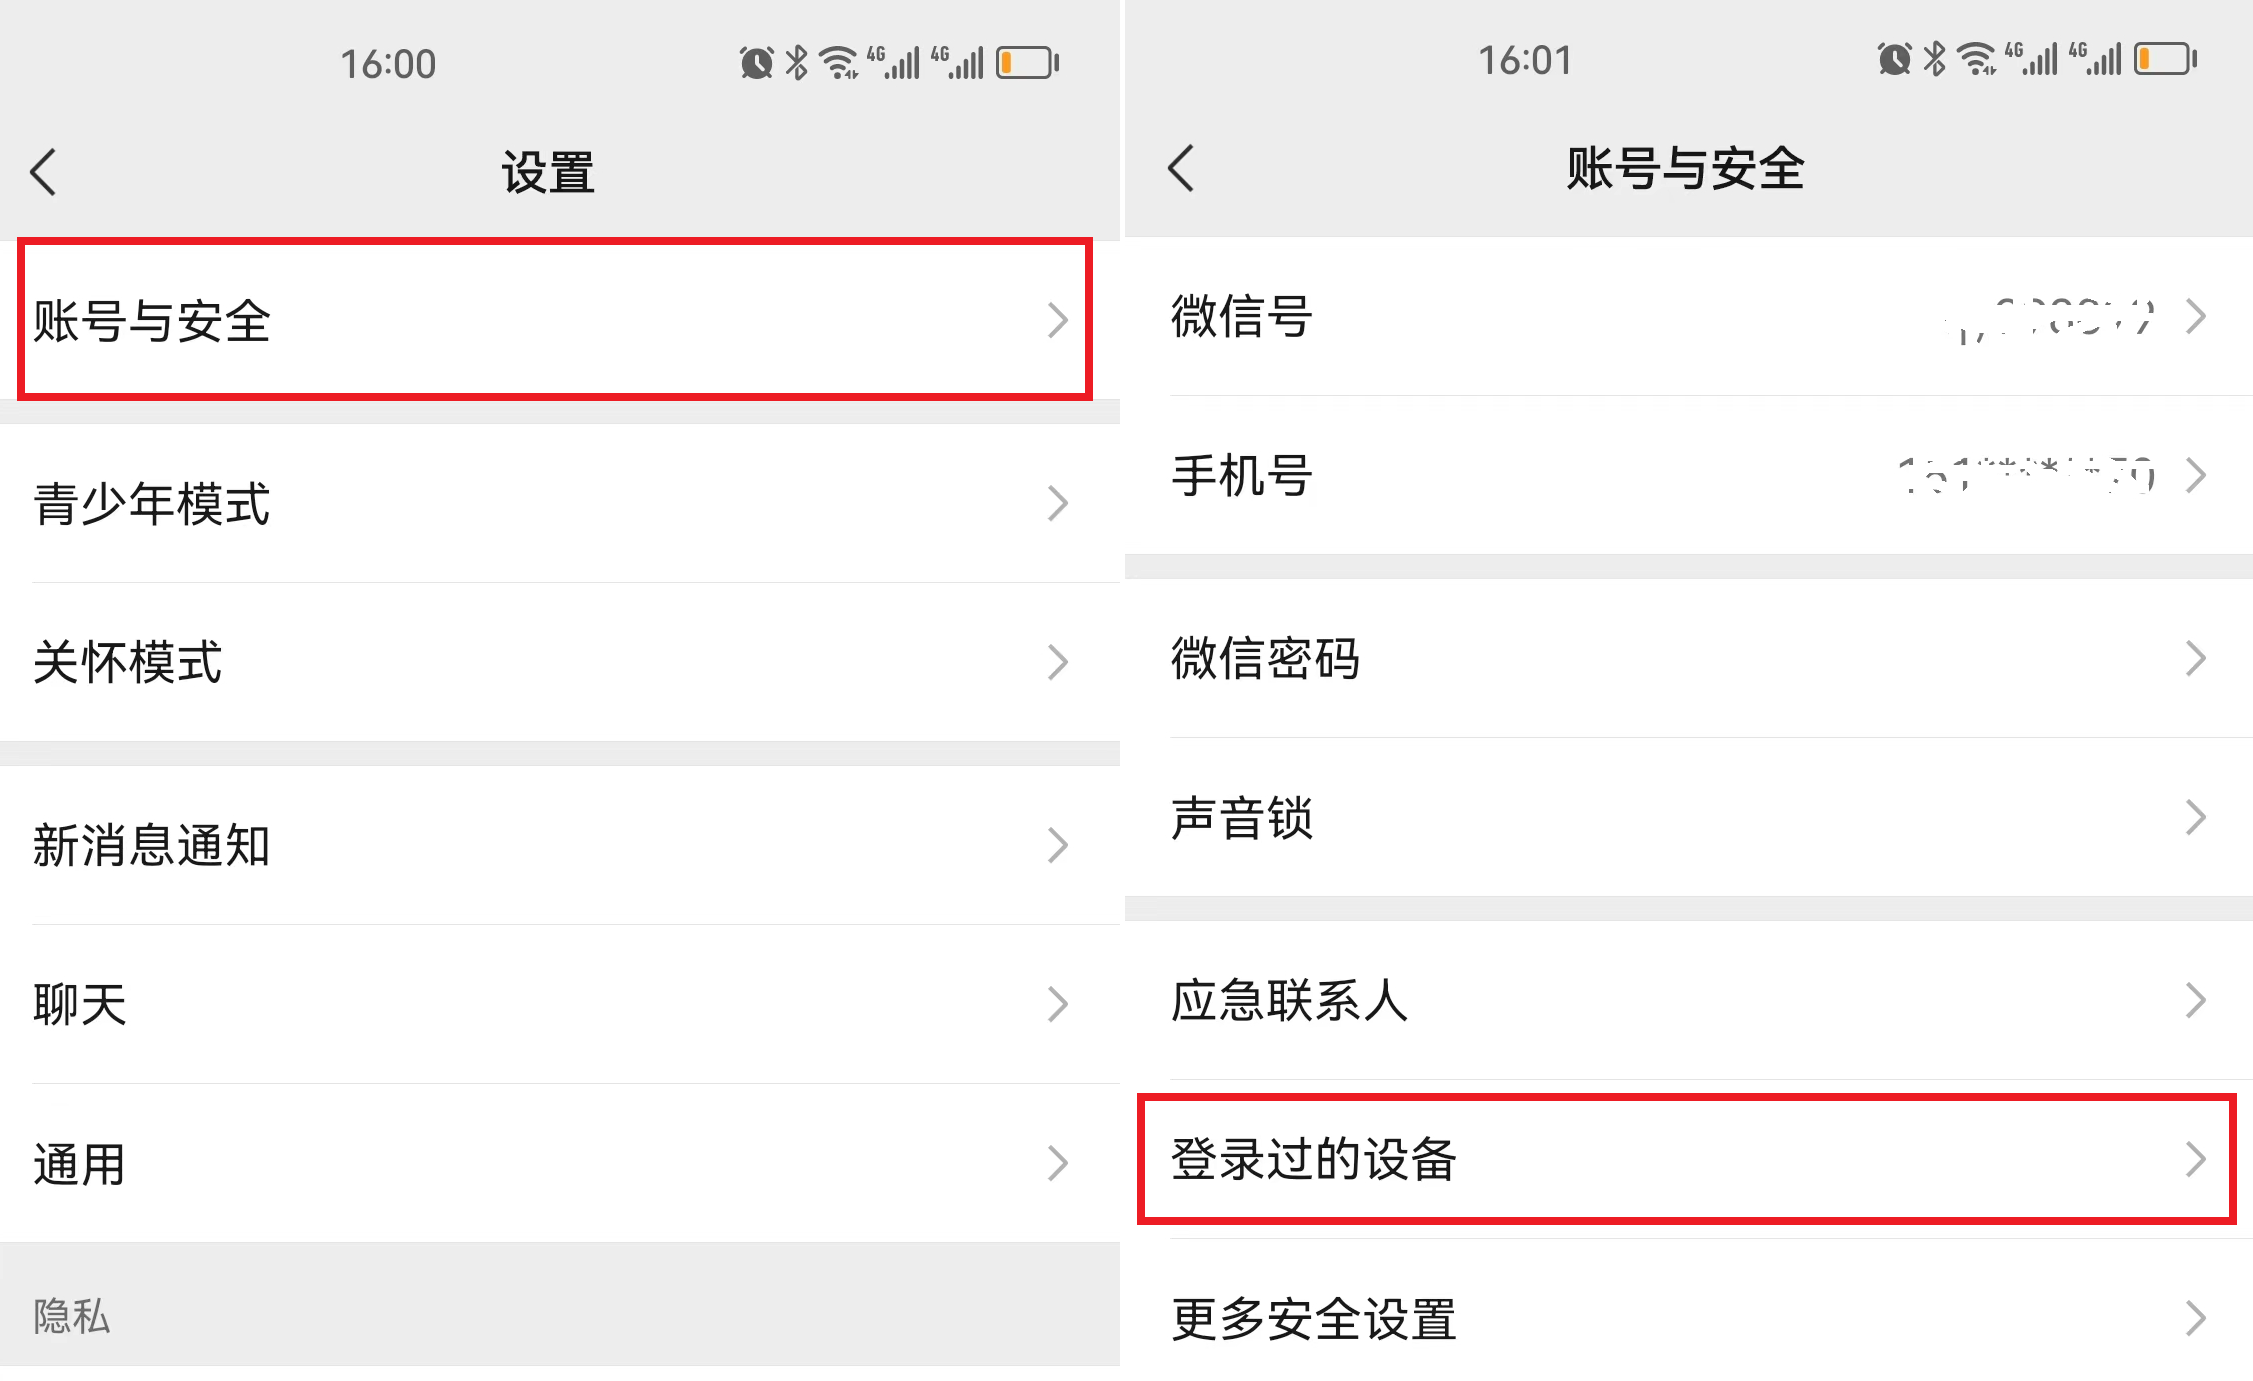Viewport: 2253px width, 1381px height.
Task: Open 登录过的设备 device list
Action: [1687, 1159]
